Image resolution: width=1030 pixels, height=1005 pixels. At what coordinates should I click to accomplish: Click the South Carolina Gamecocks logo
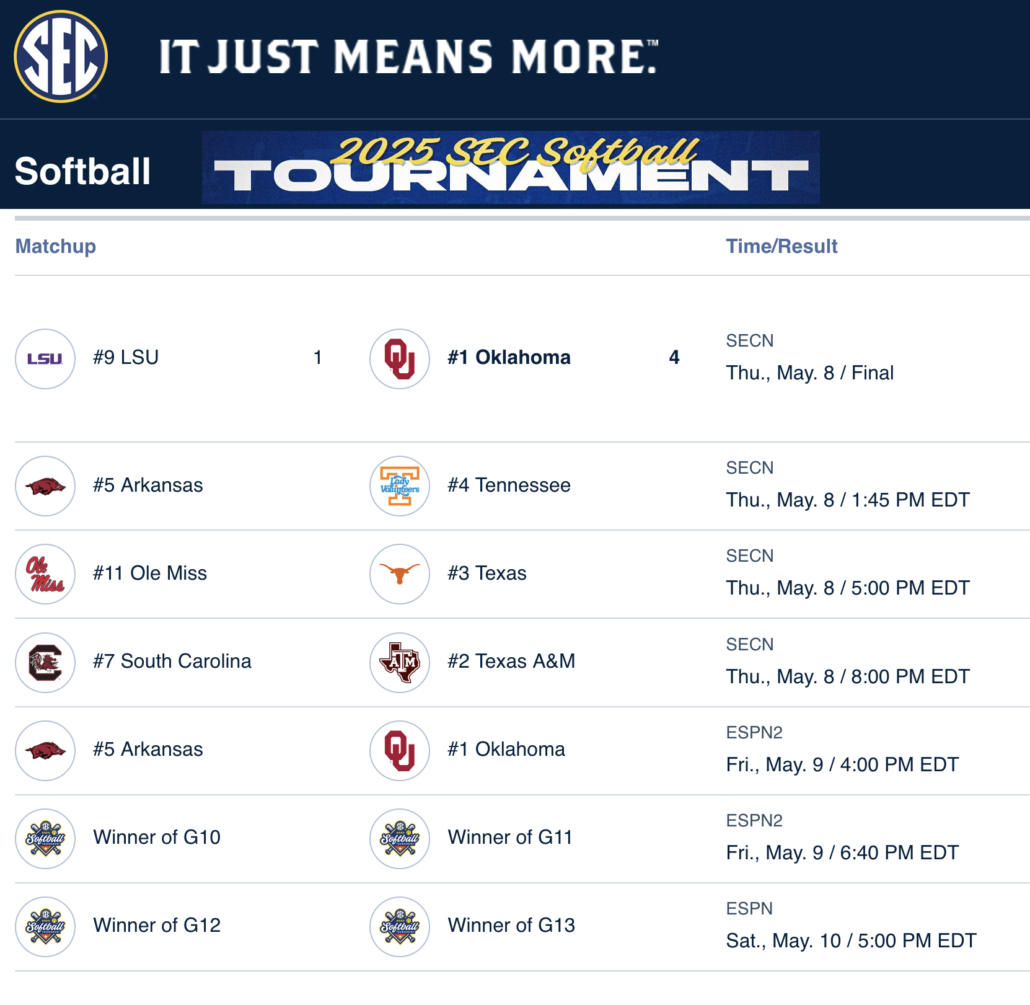point(45,662)
